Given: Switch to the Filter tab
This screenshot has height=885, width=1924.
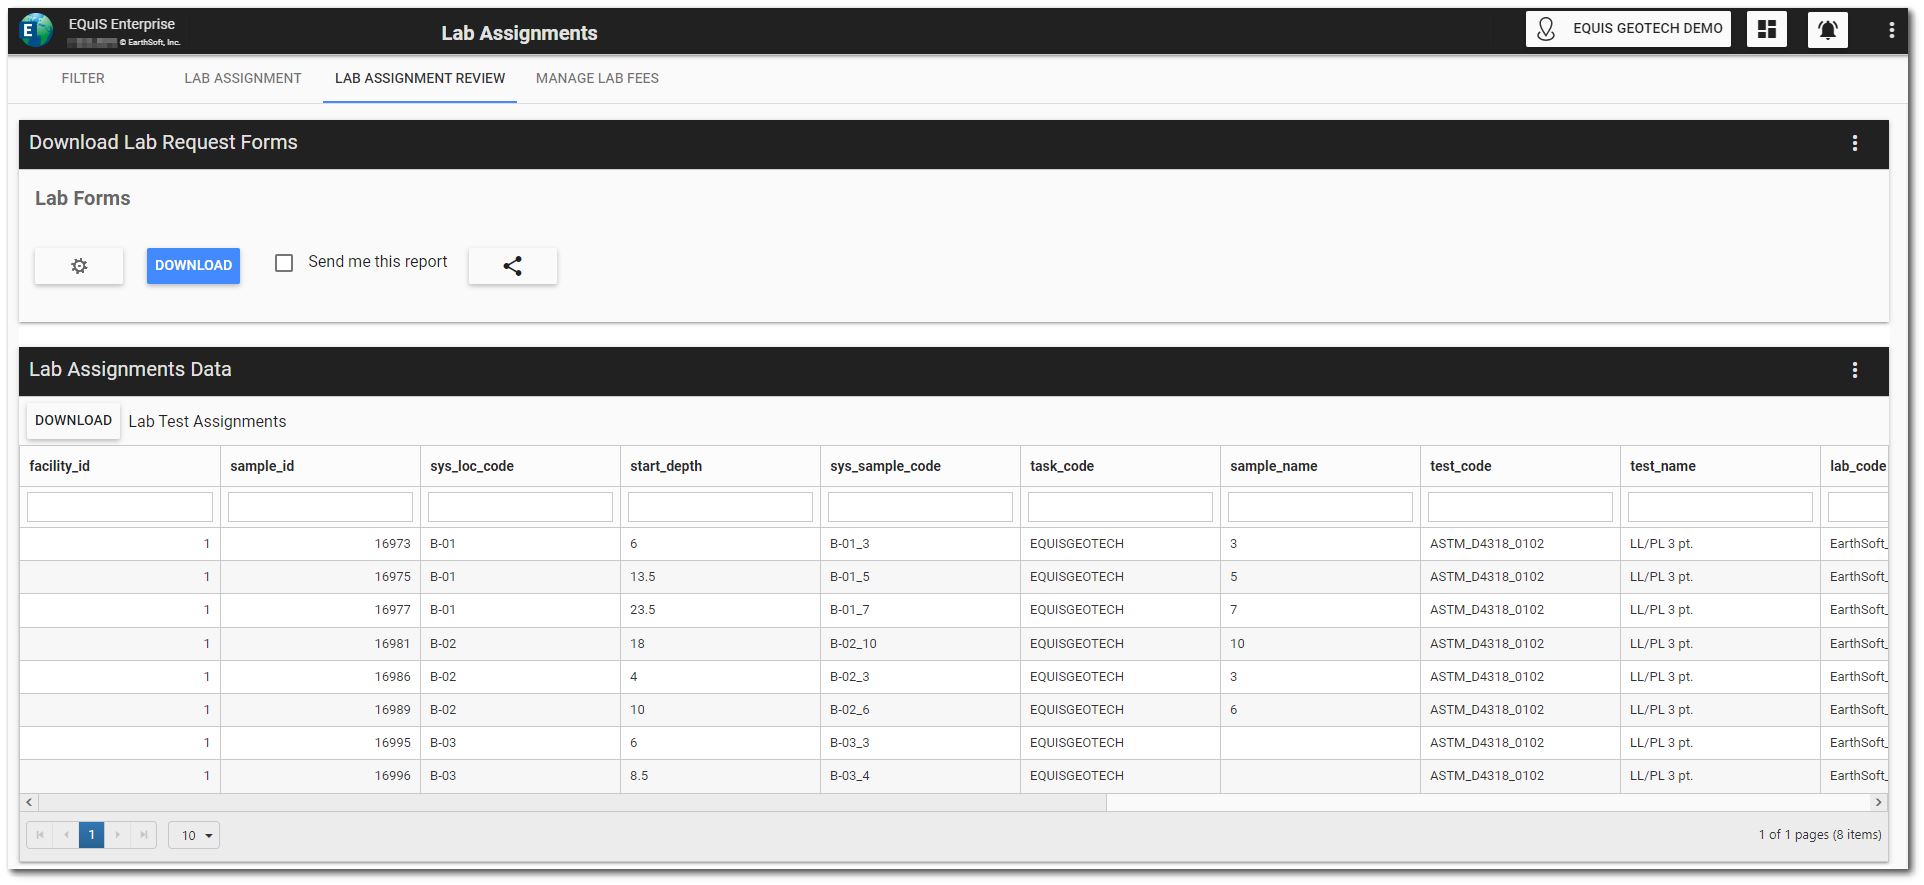Looking at the screenshot, I should coord(83,78).
